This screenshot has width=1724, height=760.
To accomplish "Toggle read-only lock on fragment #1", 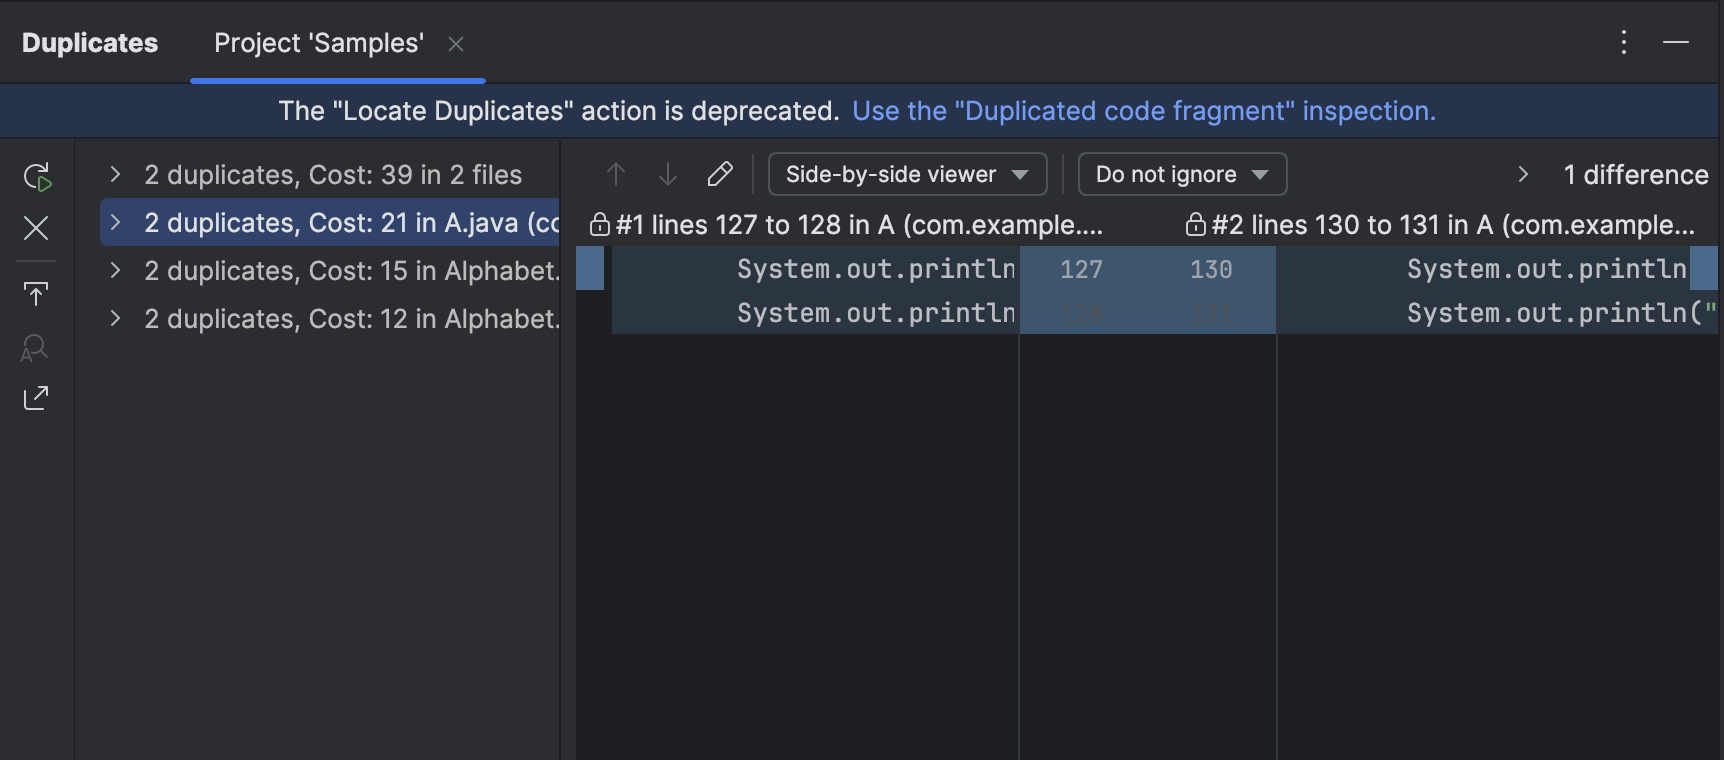I will point(600,225).
